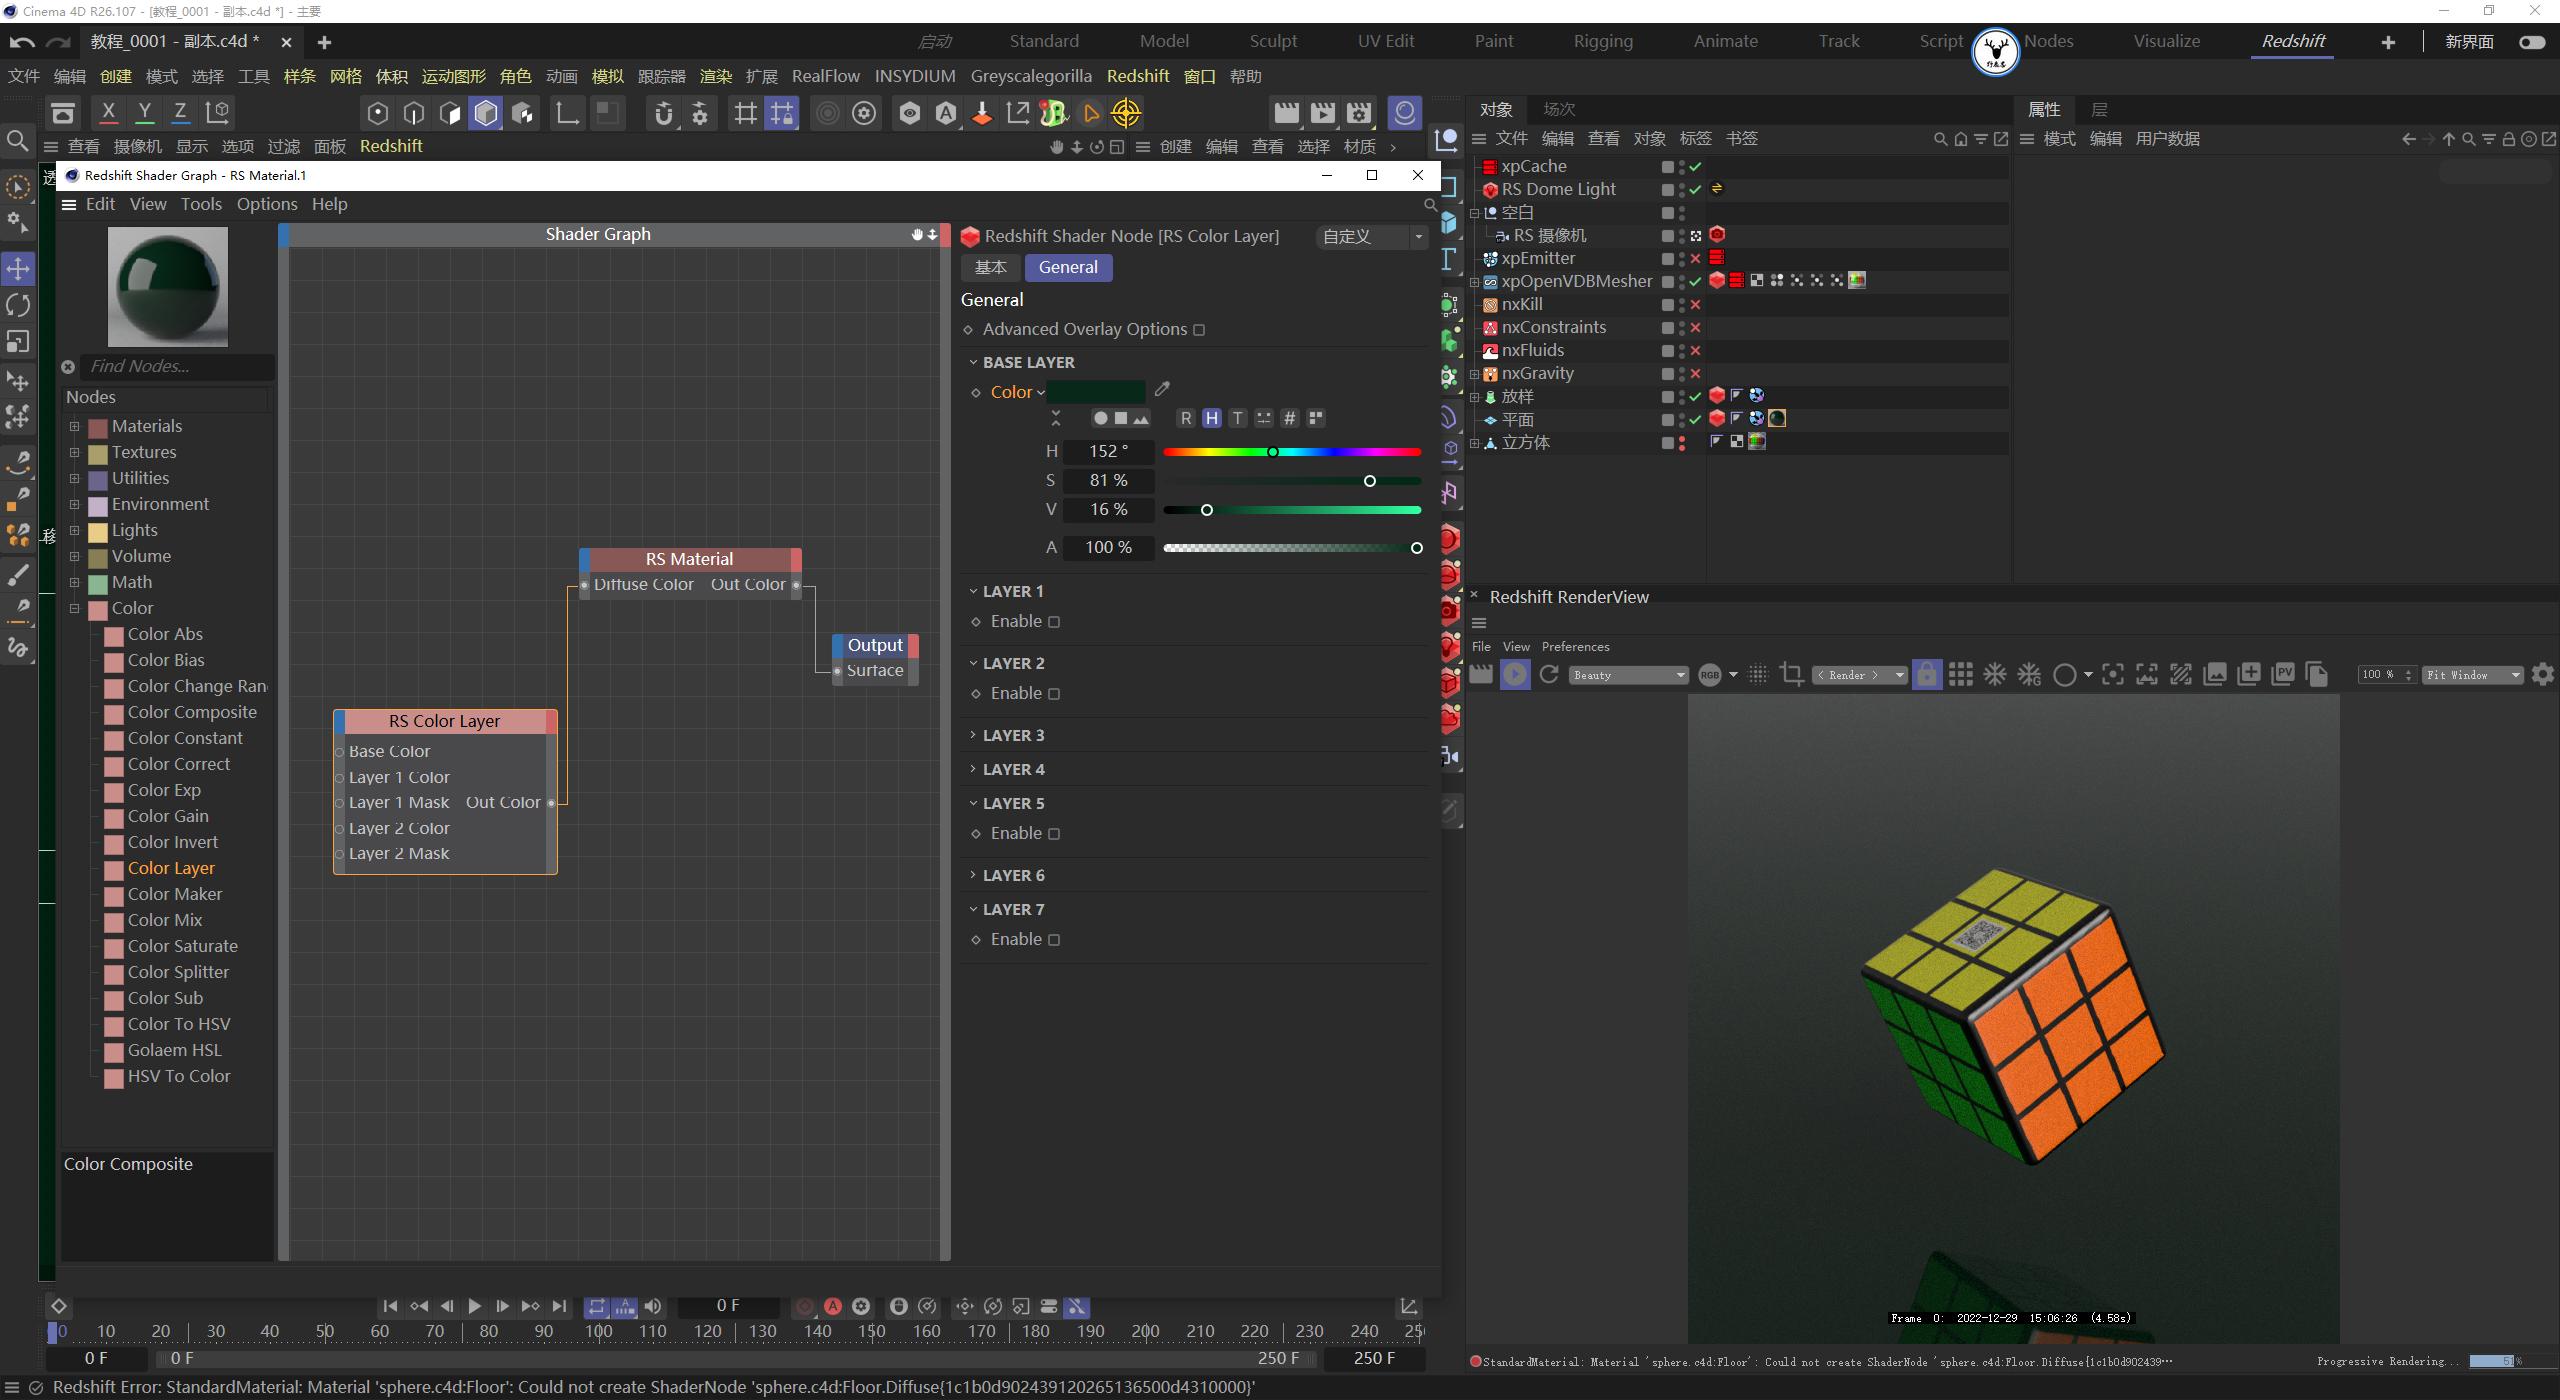Viewport: 2560px width, 1400px height.
Task: Toggle the green enable checkmark on RS Dome Light
Action: 1695,189
